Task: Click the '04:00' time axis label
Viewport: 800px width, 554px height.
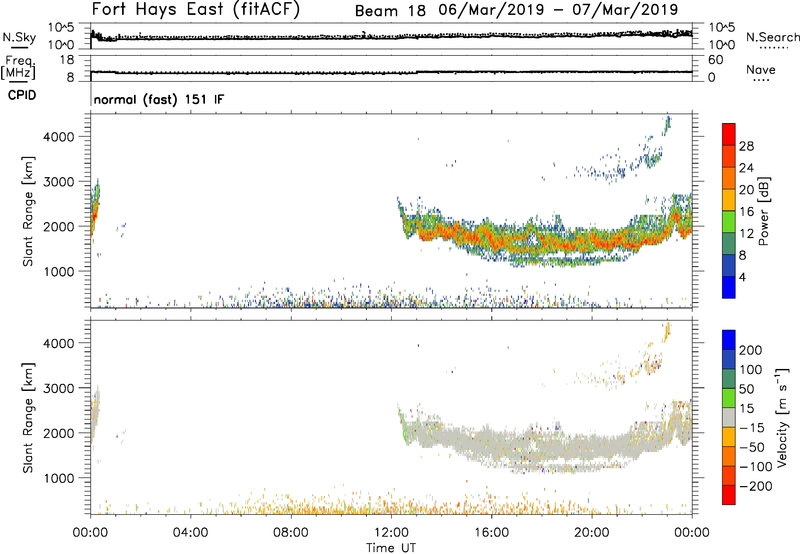Action: 190,533
